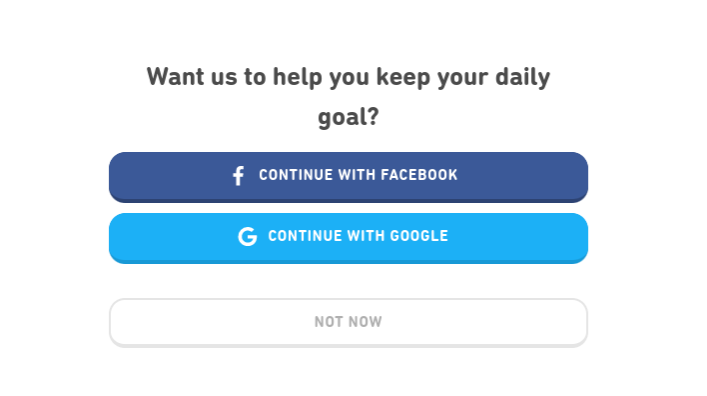707x396 pixels.
Task: Click the Facebook 'f' logo icon
Action: click(239, 176)
